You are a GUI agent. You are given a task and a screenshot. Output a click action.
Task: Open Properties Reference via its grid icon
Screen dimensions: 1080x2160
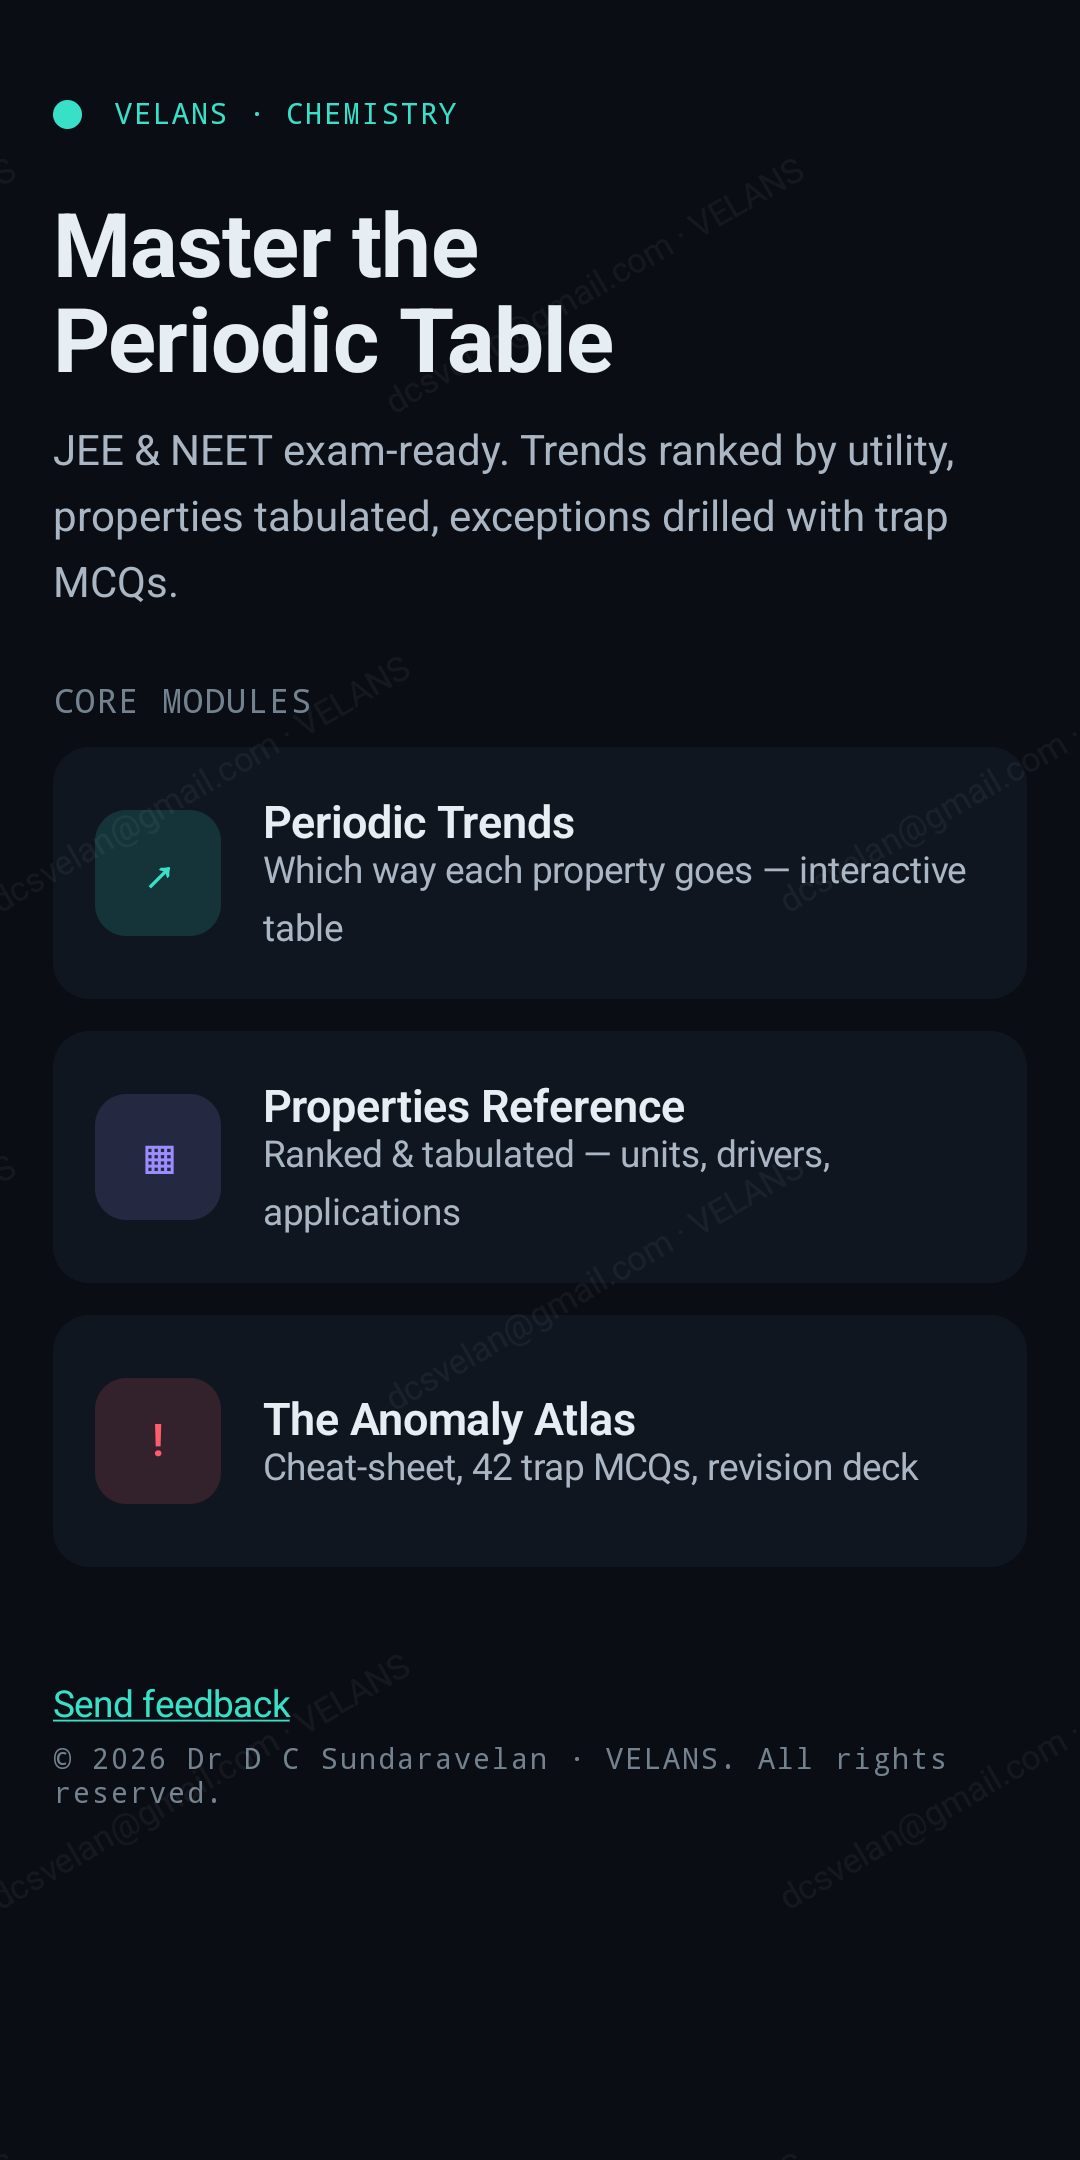(158, 1157)
